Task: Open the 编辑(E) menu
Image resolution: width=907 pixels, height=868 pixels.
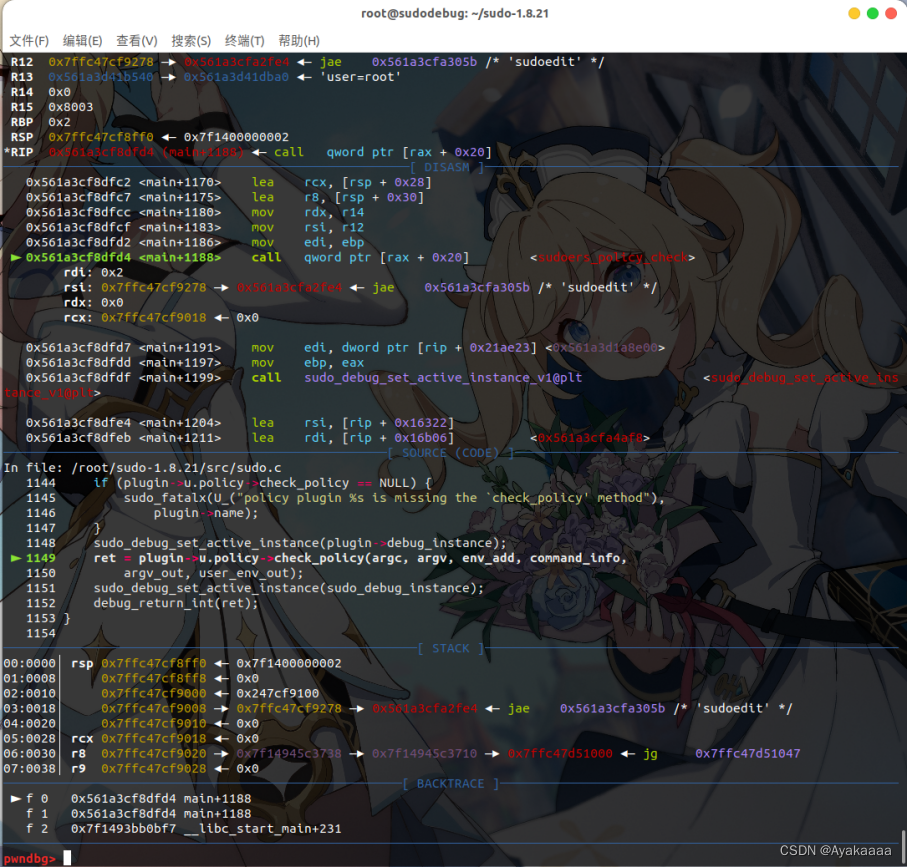Action: point(82,40)
